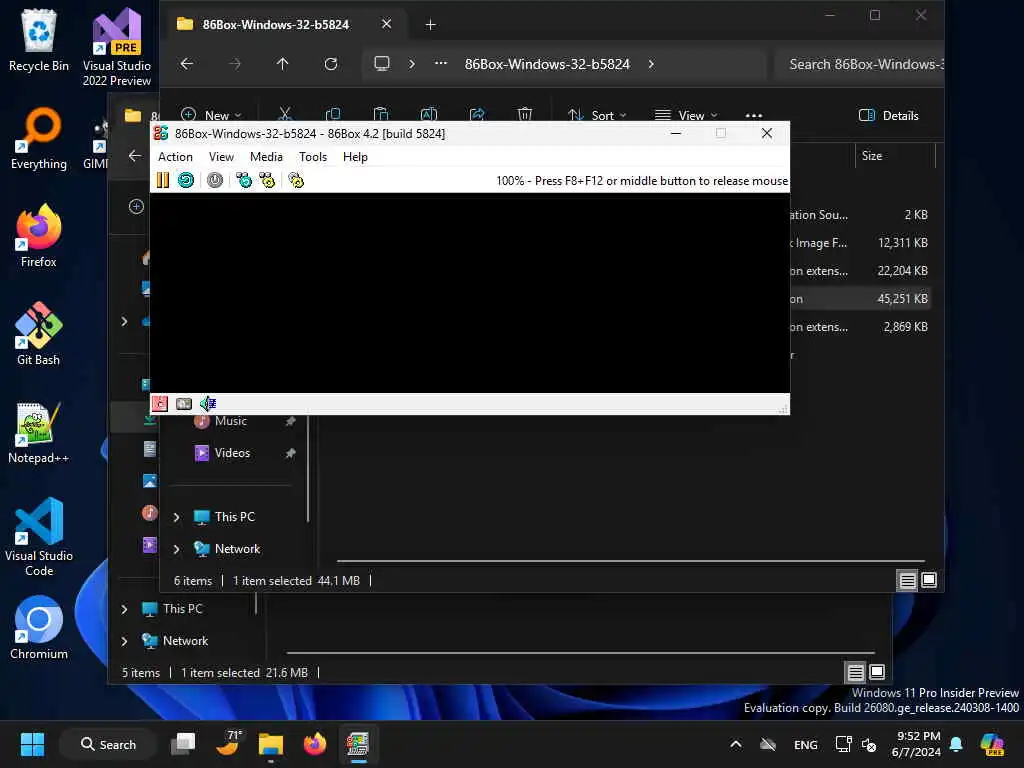Switch back Explorer window to details view
This screenshot has width=1024, height=768.
click(856, 672)
